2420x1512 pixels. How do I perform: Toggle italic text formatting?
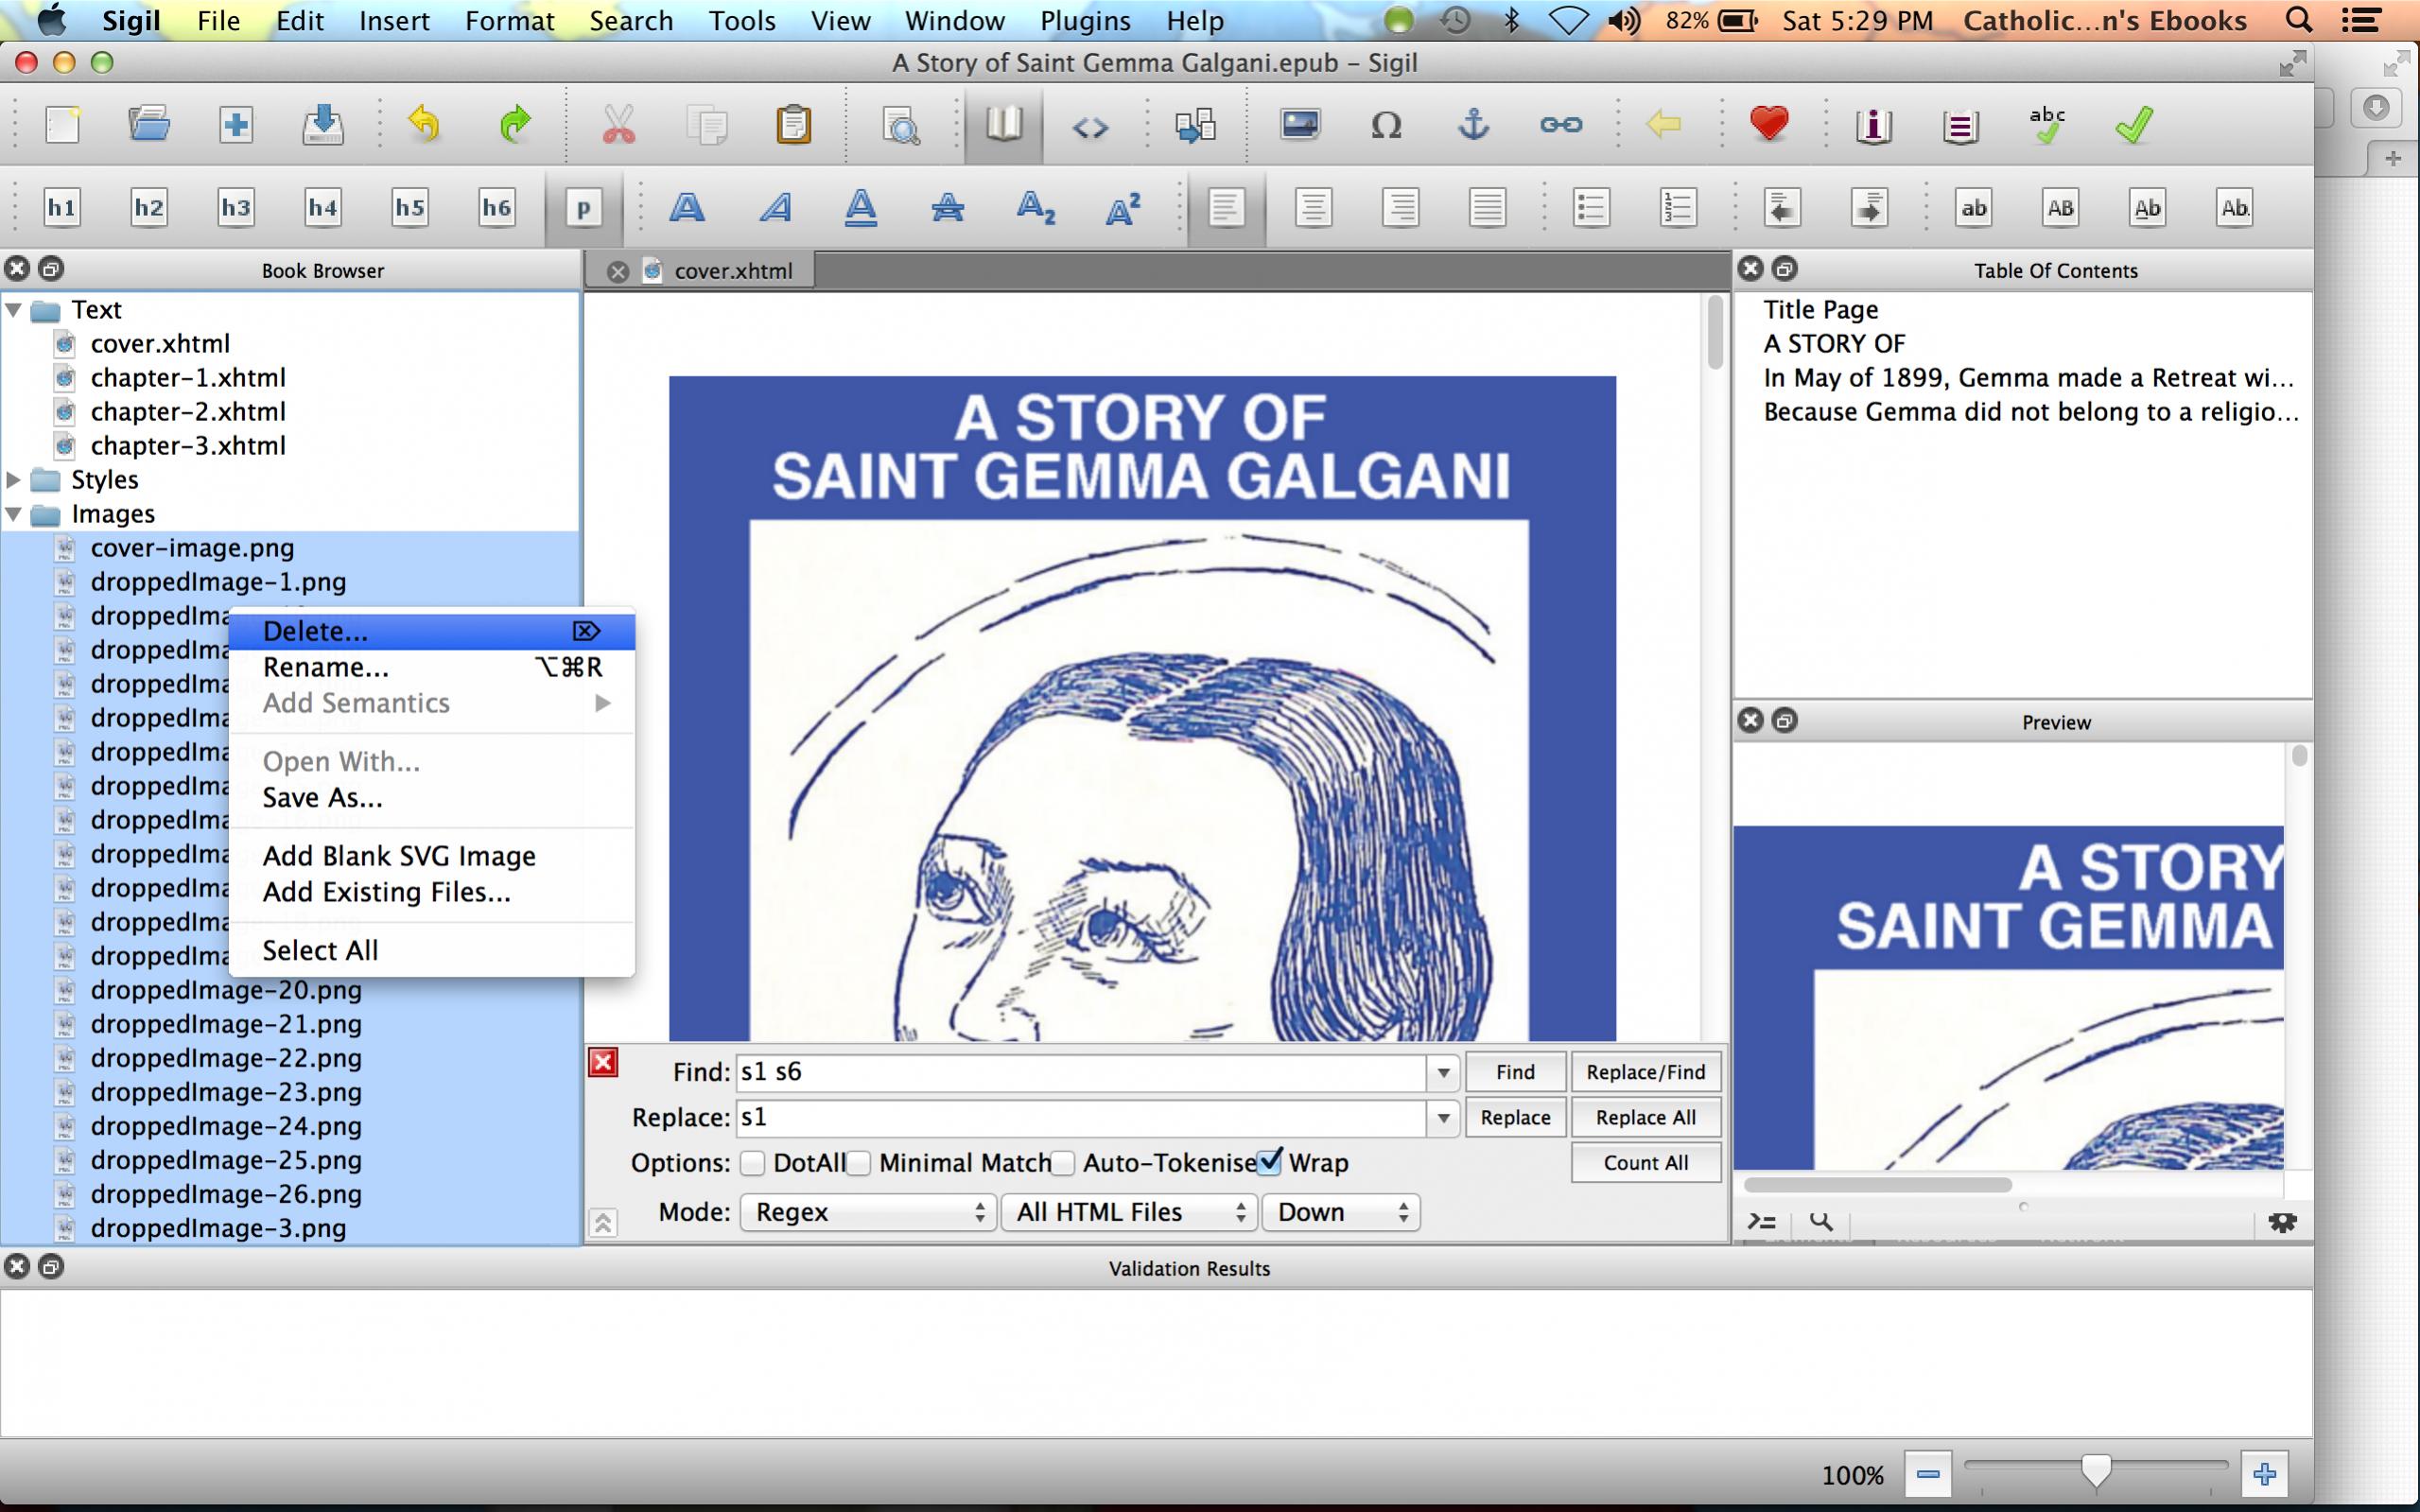coord(775,208)
